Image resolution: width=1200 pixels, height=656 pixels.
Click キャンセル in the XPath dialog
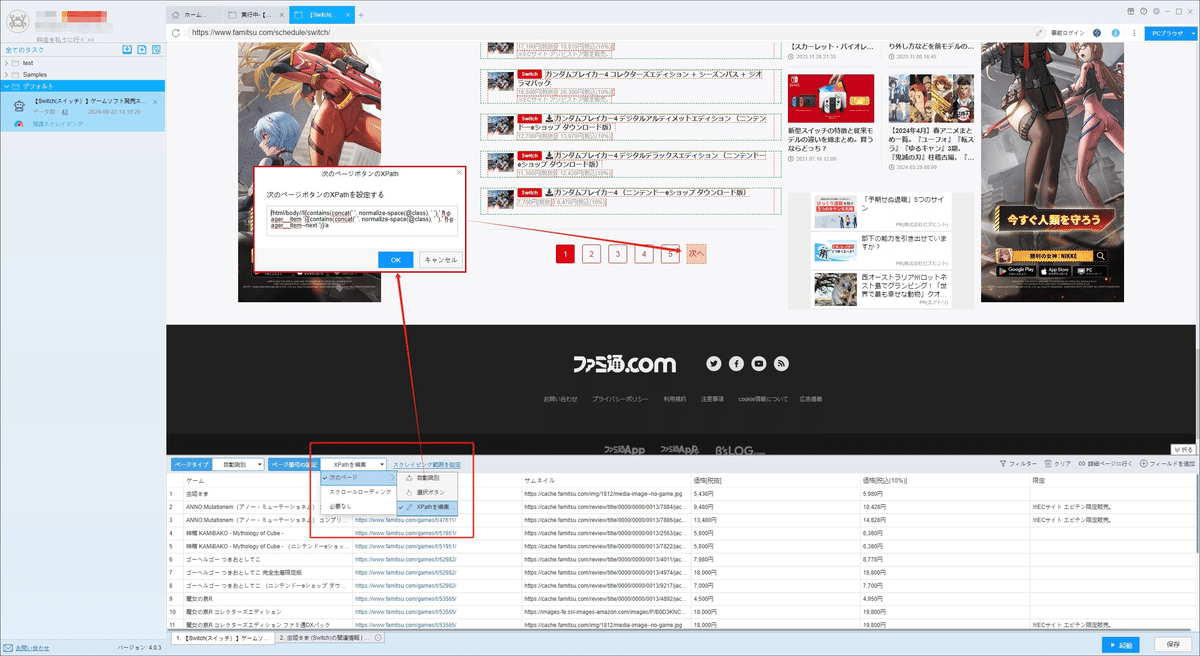click(x=440, y=259)
